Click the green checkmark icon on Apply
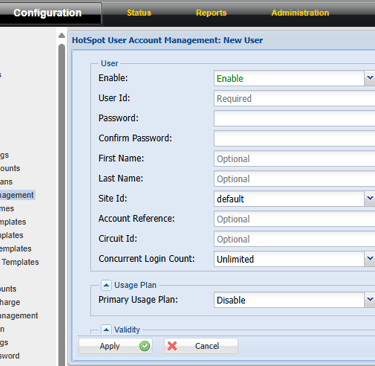Image resolution: width=375 pixels, height=366 pixels. [x=145, y=346]
